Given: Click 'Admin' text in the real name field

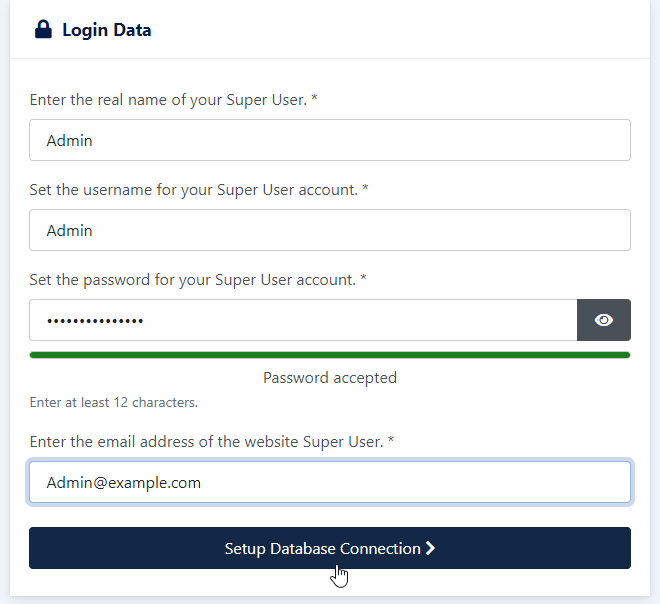Looking at the screenshot, I should tap(69, 141).
